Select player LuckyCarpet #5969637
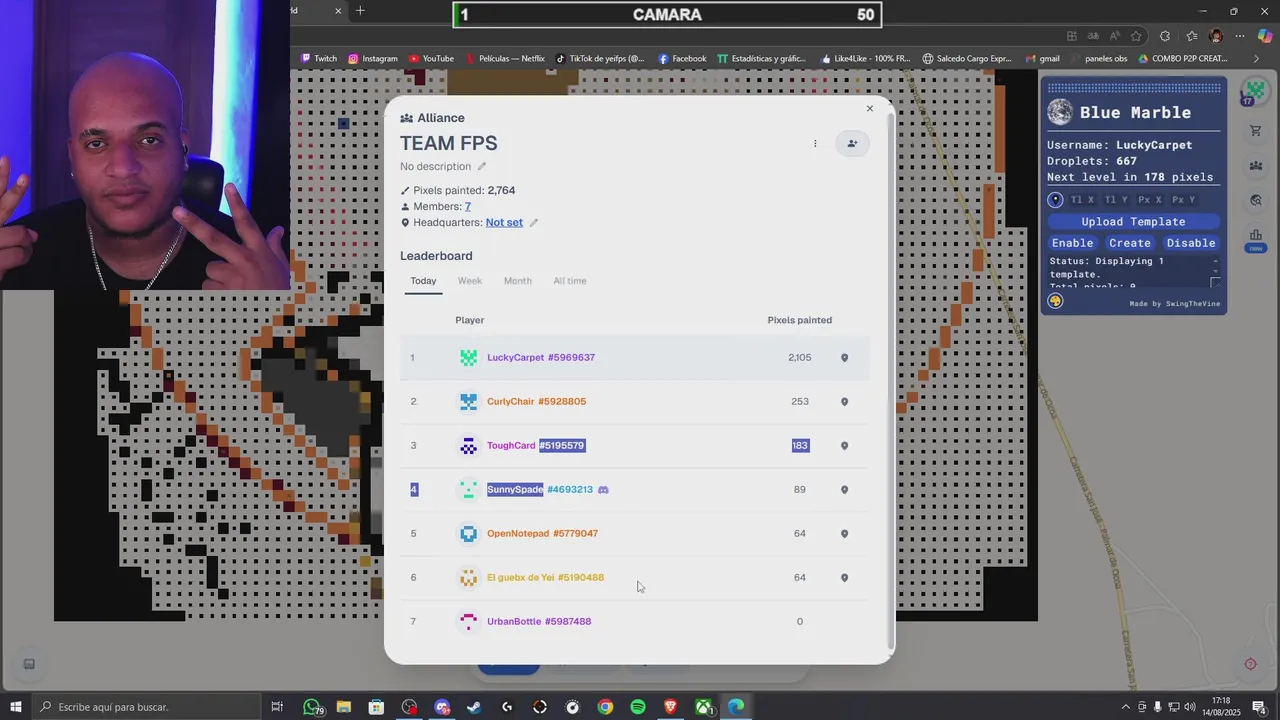This screenshot has height=720, width=1280. (x=541, y=357)
